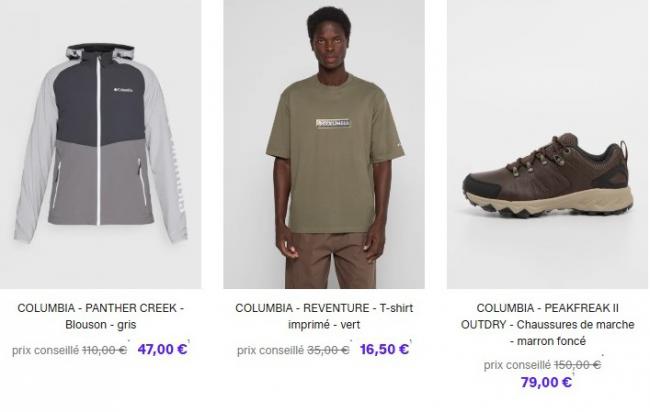The image size is (650, 412).
Task: Click the Columbia box logo on the T-shirt
Action: pyautogui.click(x=333, y=123)
